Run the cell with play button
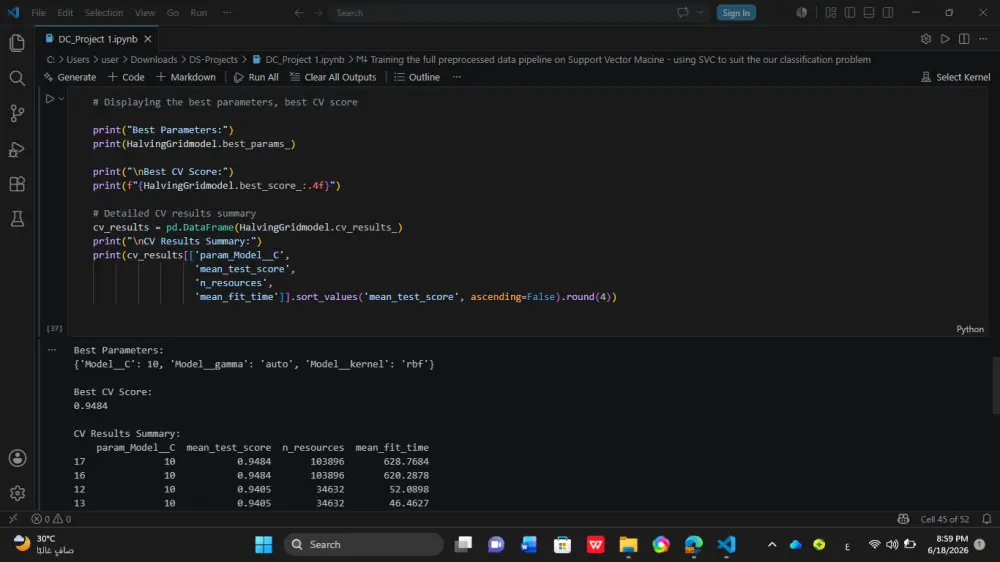1000x562 pixels. (x=49, y=99)
